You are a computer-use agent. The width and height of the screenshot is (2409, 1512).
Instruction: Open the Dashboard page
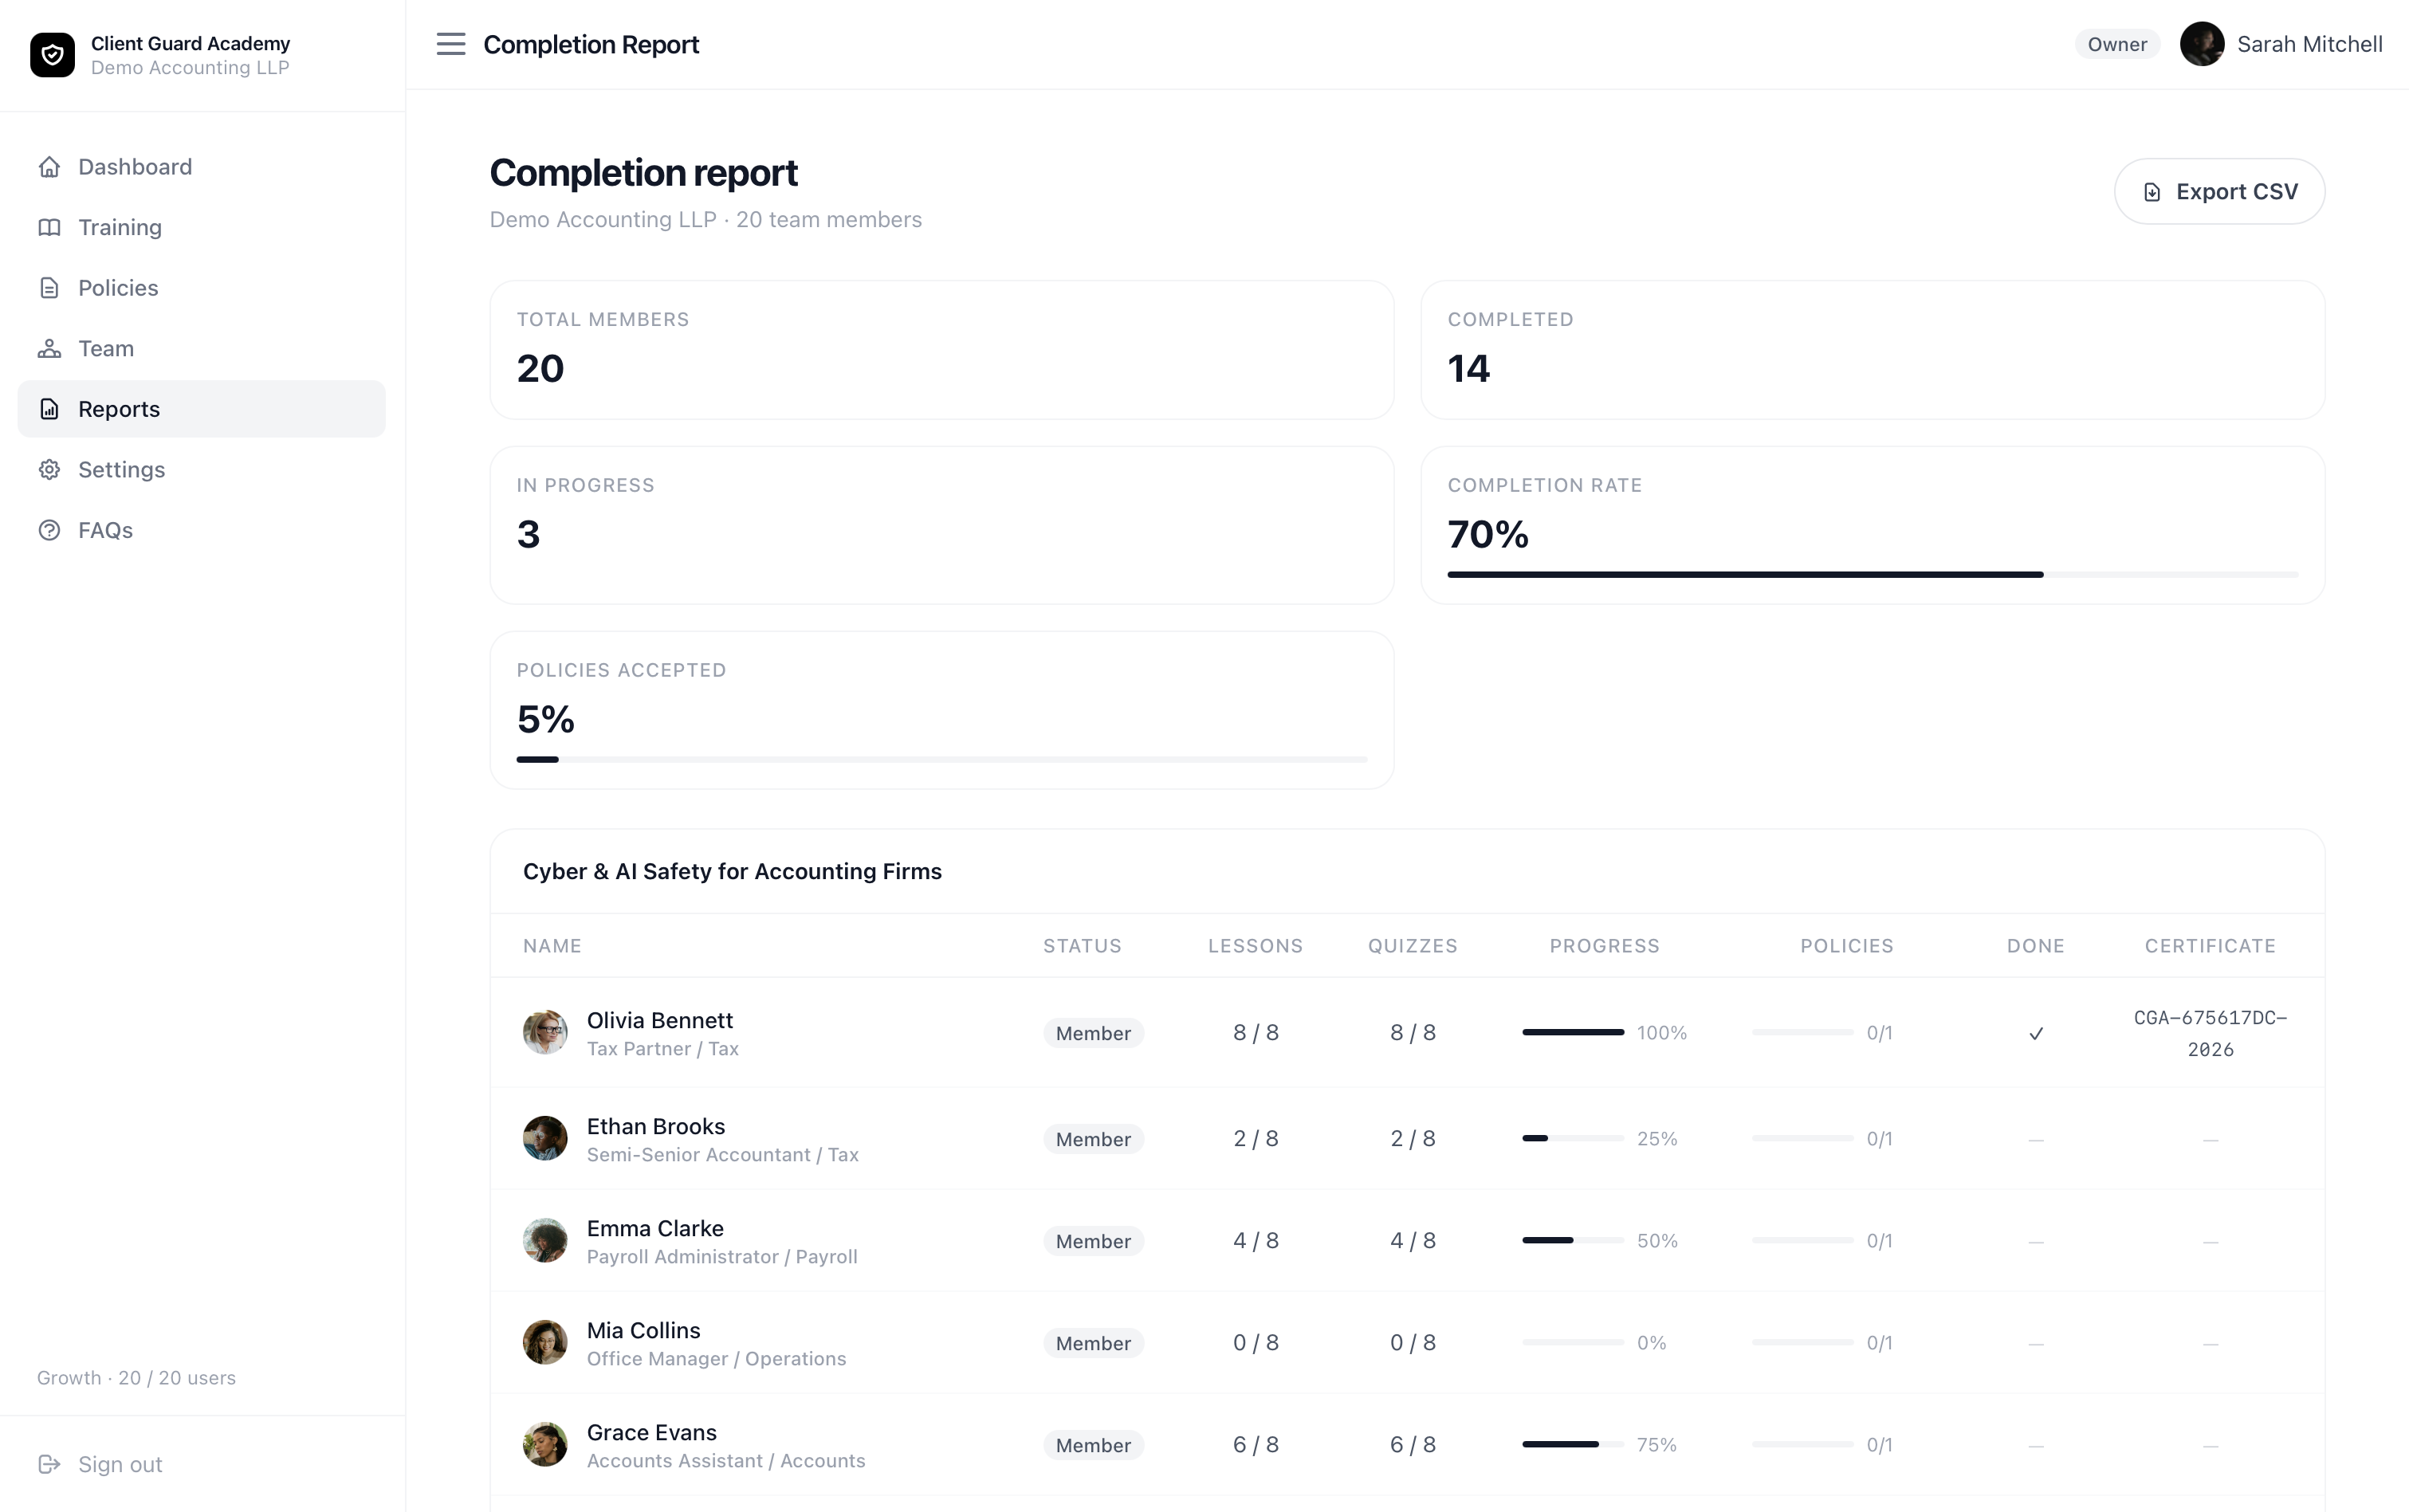pos(201,167)
